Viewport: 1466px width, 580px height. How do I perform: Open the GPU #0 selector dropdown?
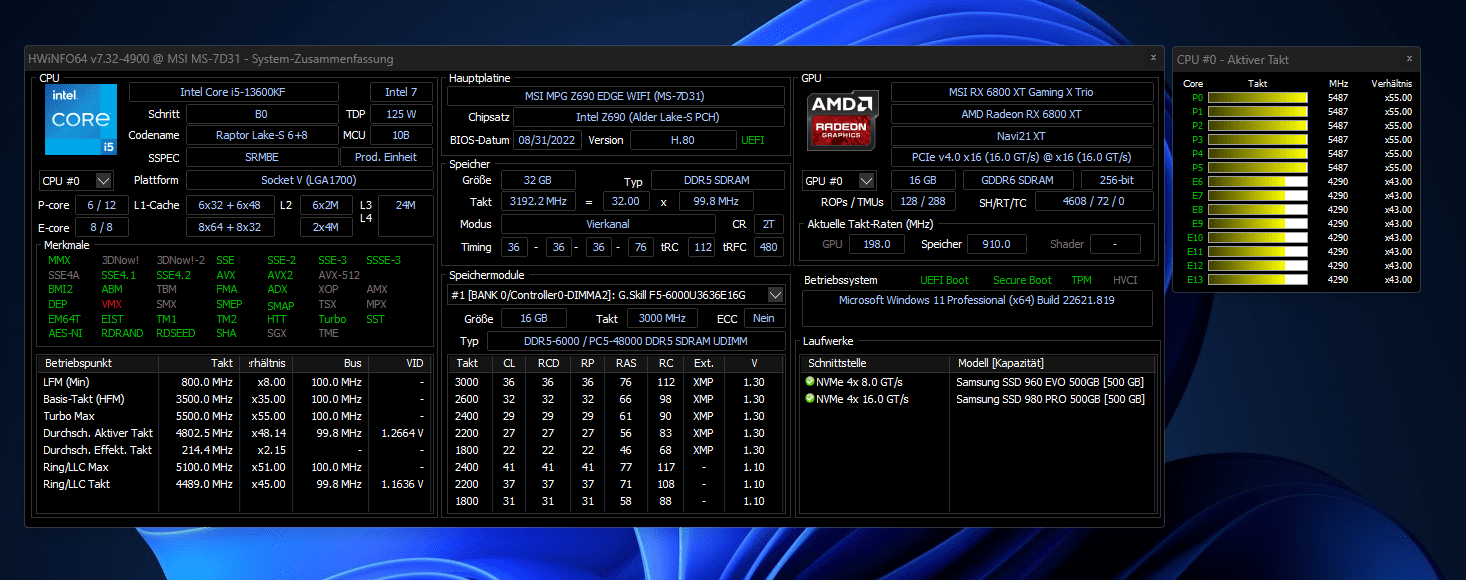(x=866, y=180)
